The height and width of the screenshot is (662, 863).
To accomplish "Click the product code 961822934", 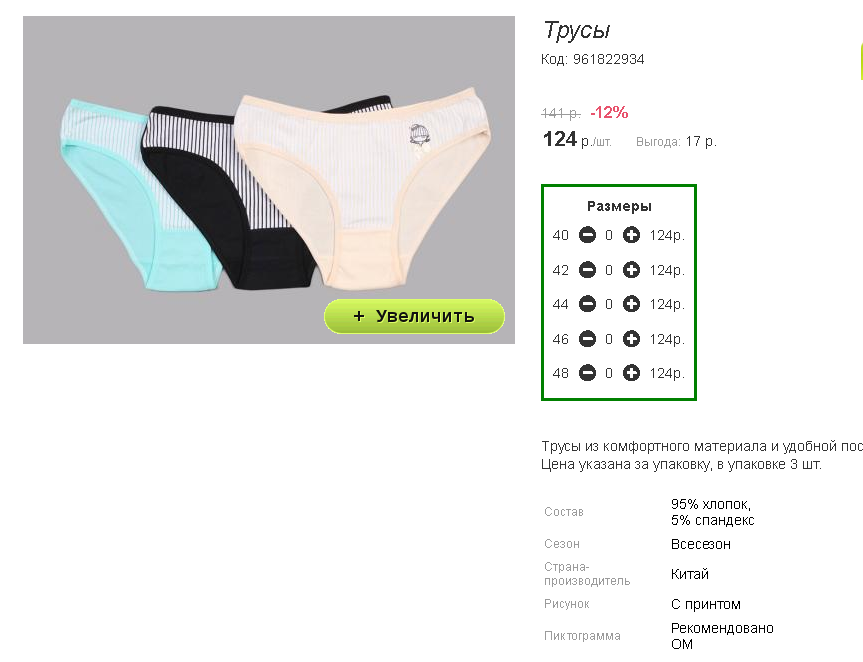I will point(608,59).
